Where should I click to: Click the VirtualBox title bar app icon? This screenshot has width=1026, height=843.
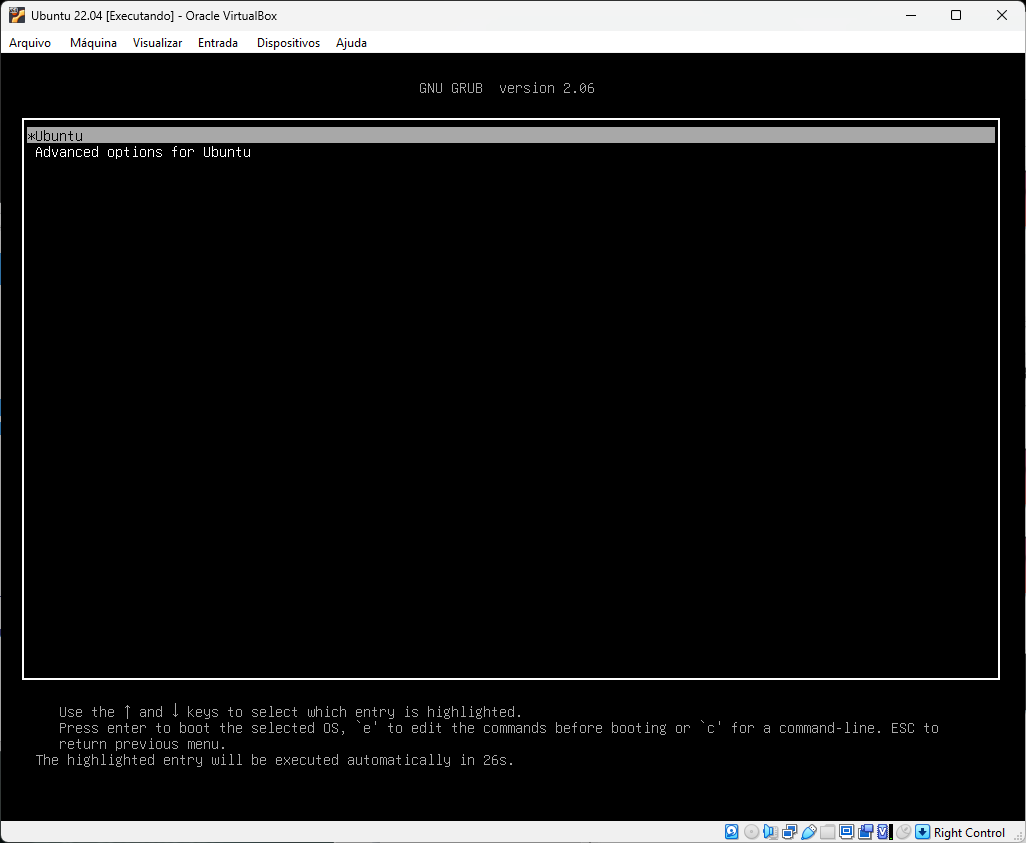pos(17,16)
